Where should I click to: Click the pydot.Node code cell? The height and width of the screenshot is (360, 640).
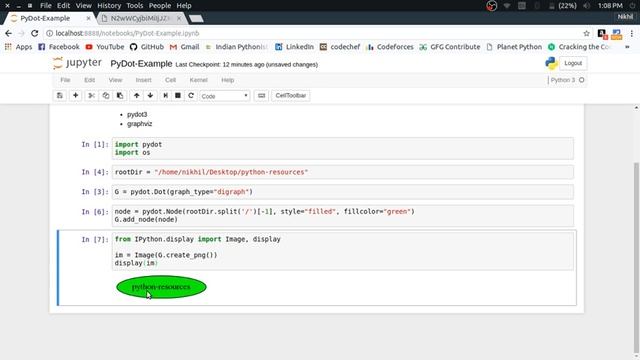point(342,216)
